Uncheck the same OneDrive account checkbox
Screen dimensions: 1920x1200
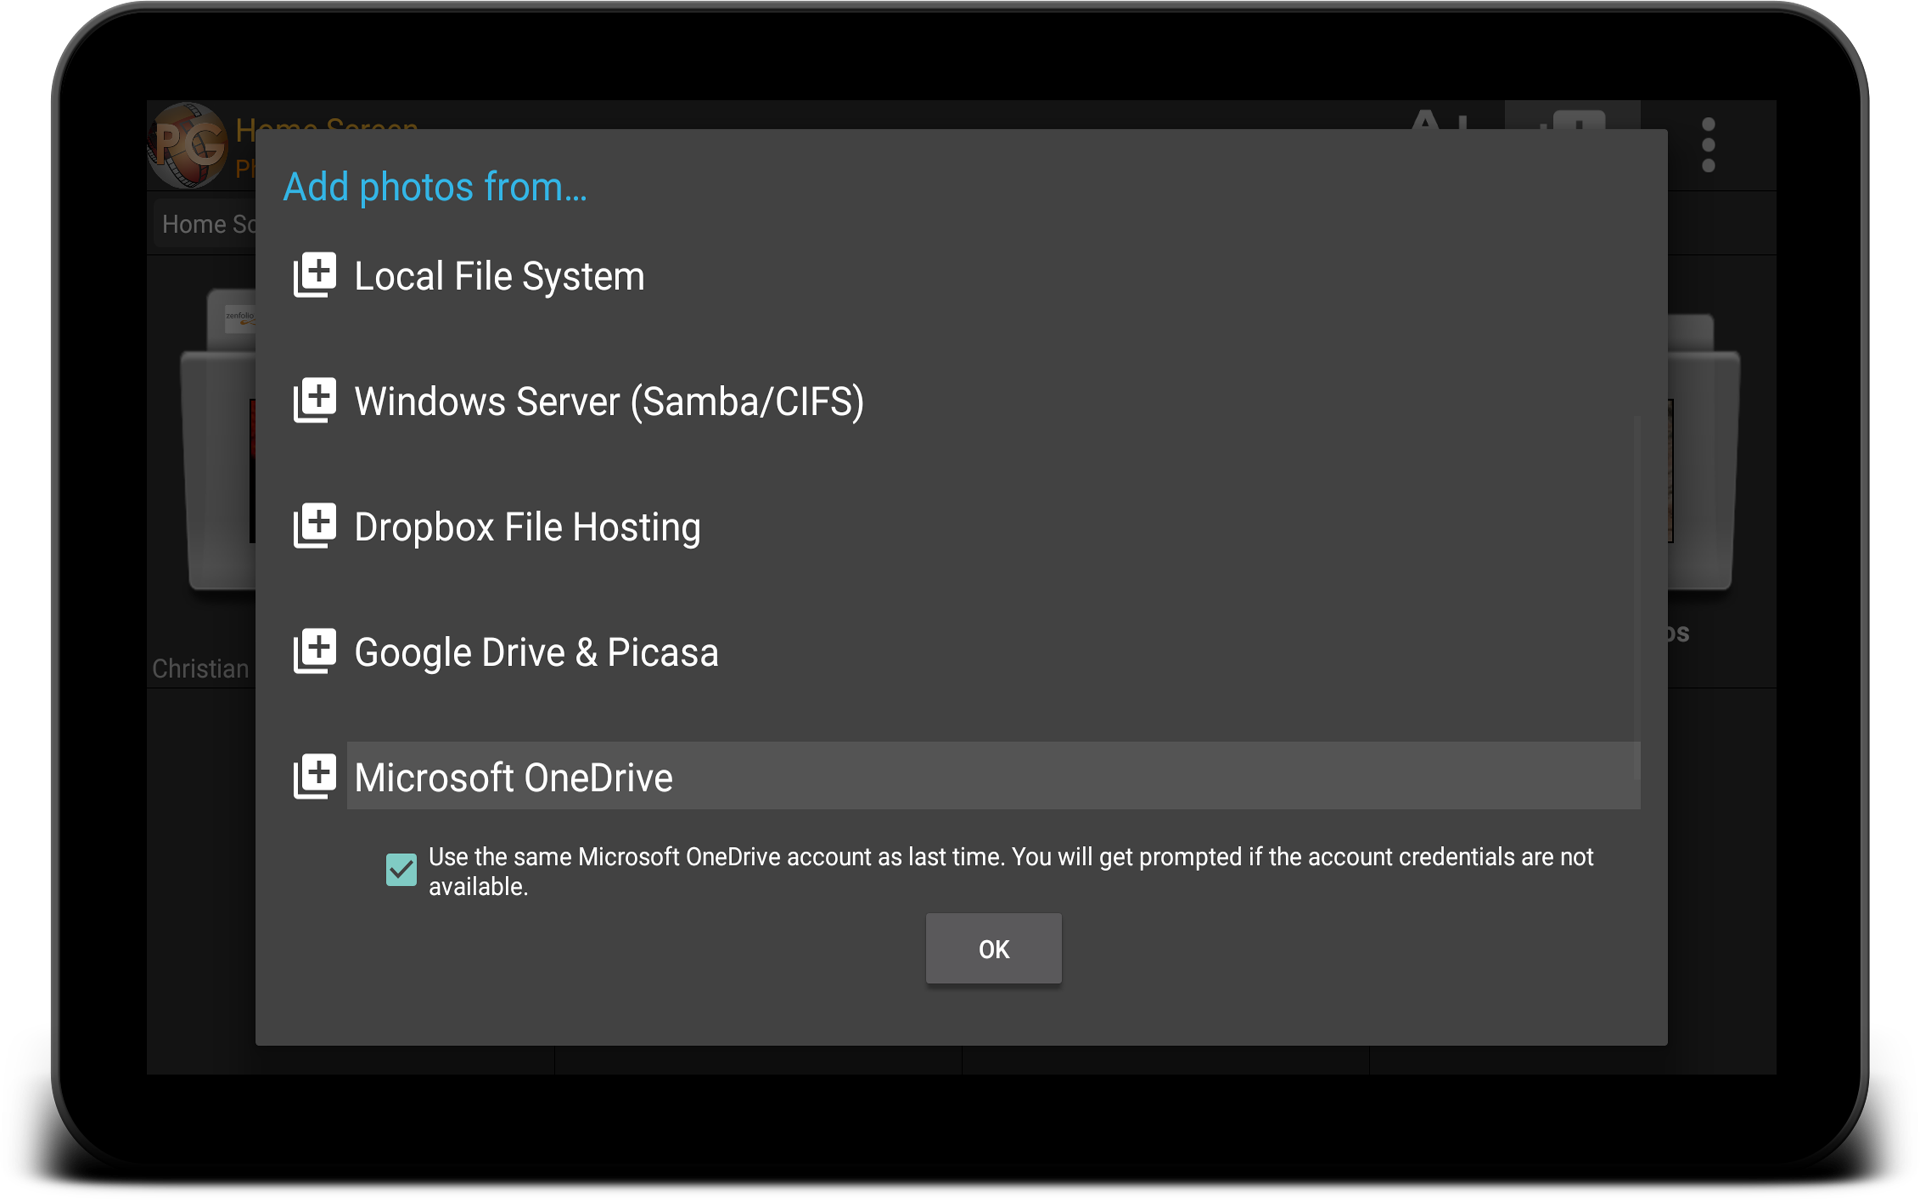click(x=401, y=870)
